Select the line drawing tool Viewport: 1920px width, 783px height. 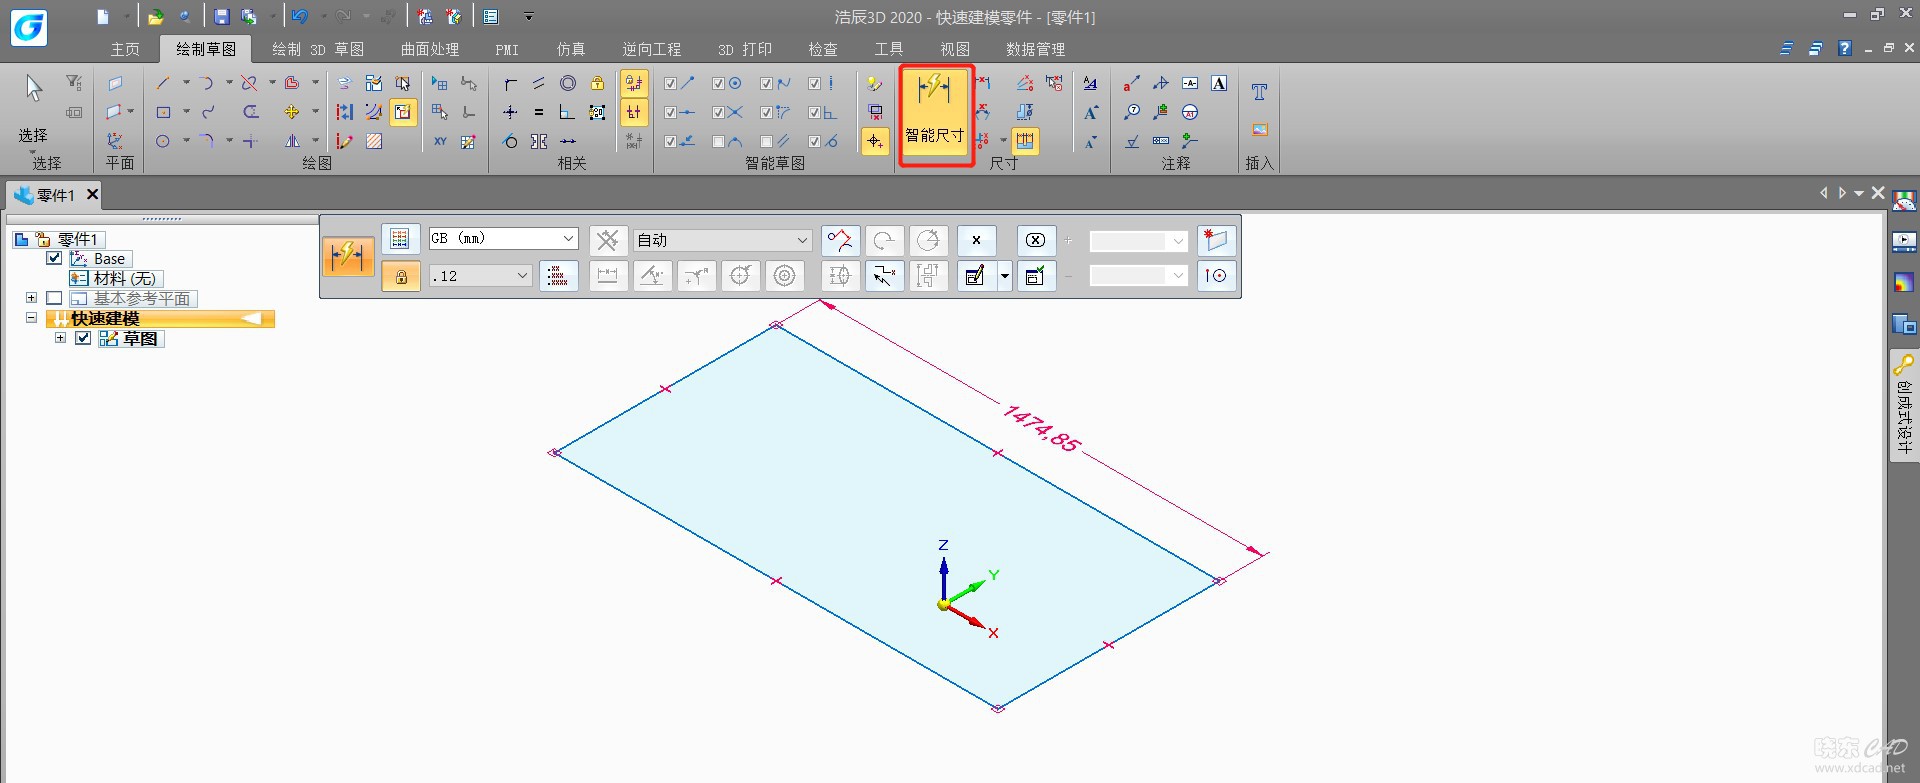[x=163, y=84]
